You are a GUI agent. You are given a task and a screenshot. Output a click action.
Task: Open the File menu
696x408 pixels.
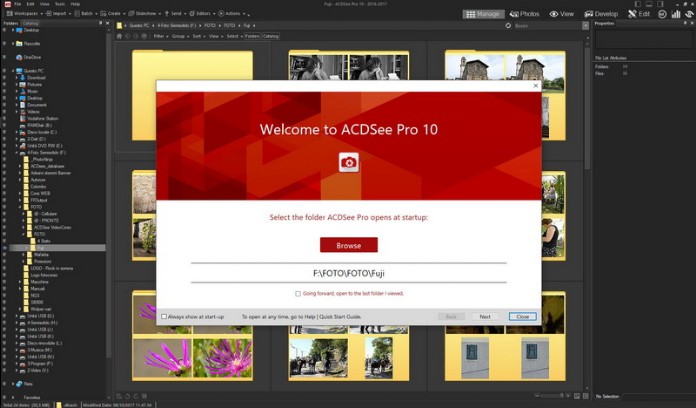[17, 4]
